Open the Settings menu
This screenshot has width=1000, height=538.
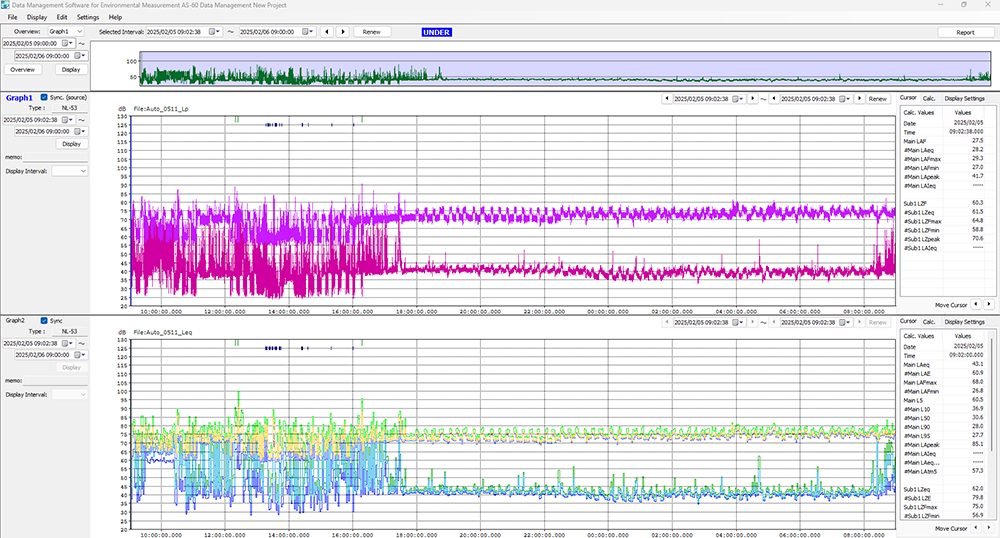(x=87, y=17)
